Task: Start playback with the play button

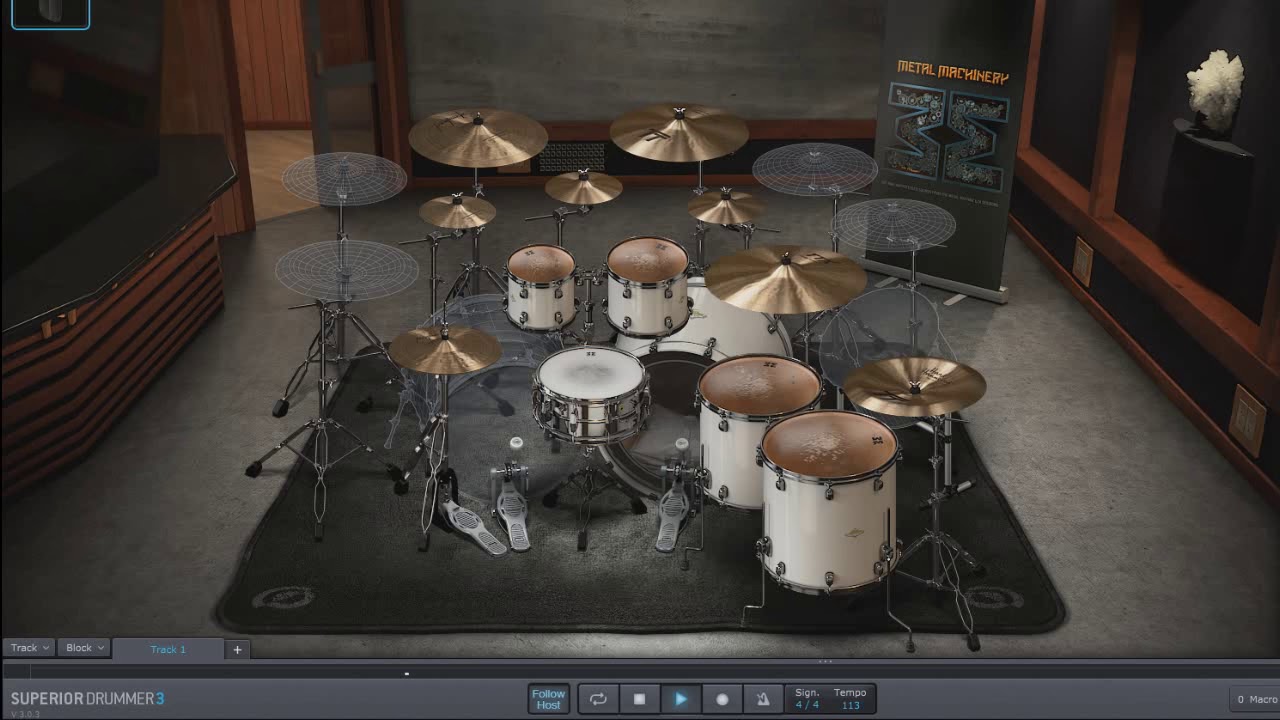Action: click(x=681, y=699)
